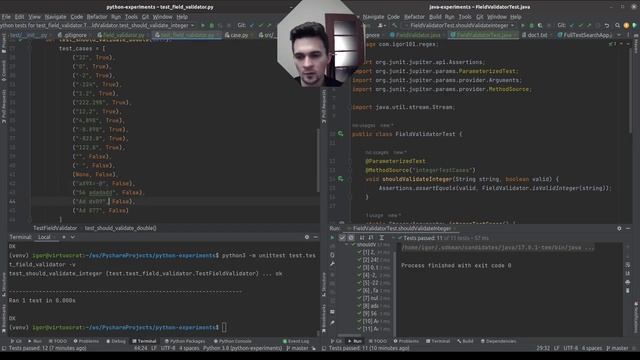This screenshot has height=360, width=640.
Task: Open the Run panel settings gear
Action: pos(619,229)
